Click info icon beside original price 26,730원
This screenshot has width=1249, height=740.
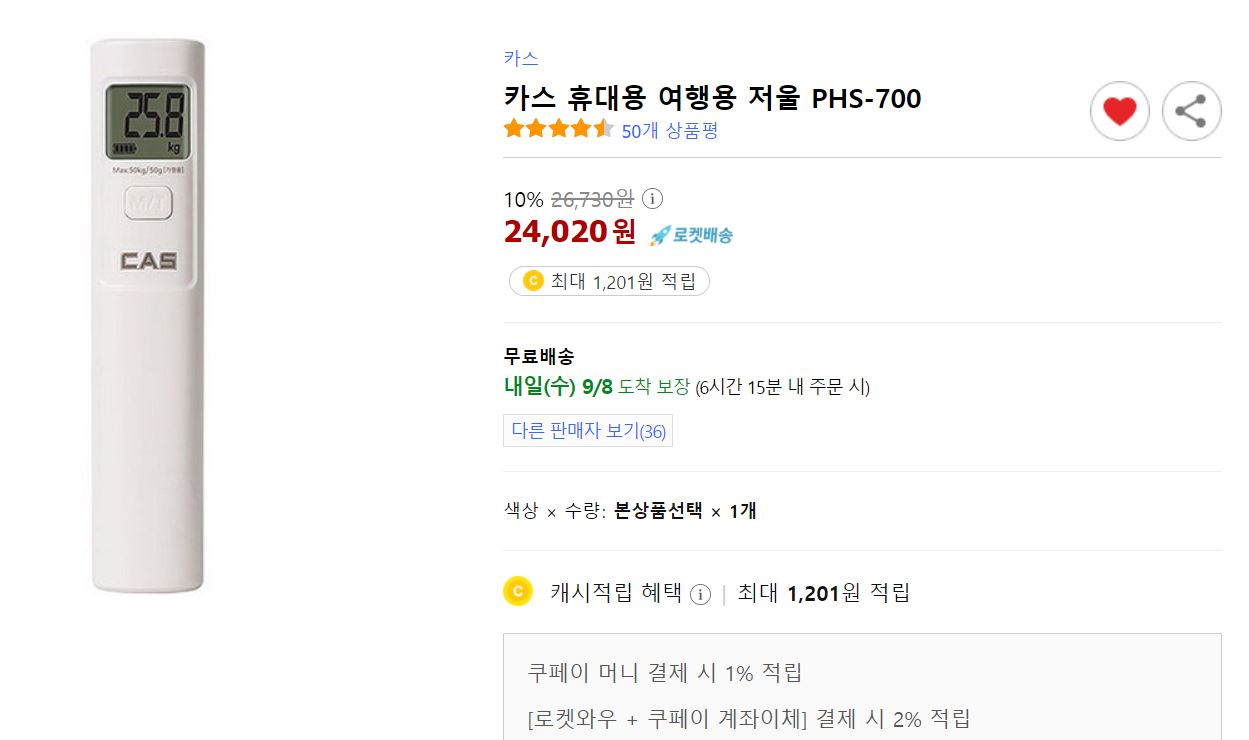[652, 198]
